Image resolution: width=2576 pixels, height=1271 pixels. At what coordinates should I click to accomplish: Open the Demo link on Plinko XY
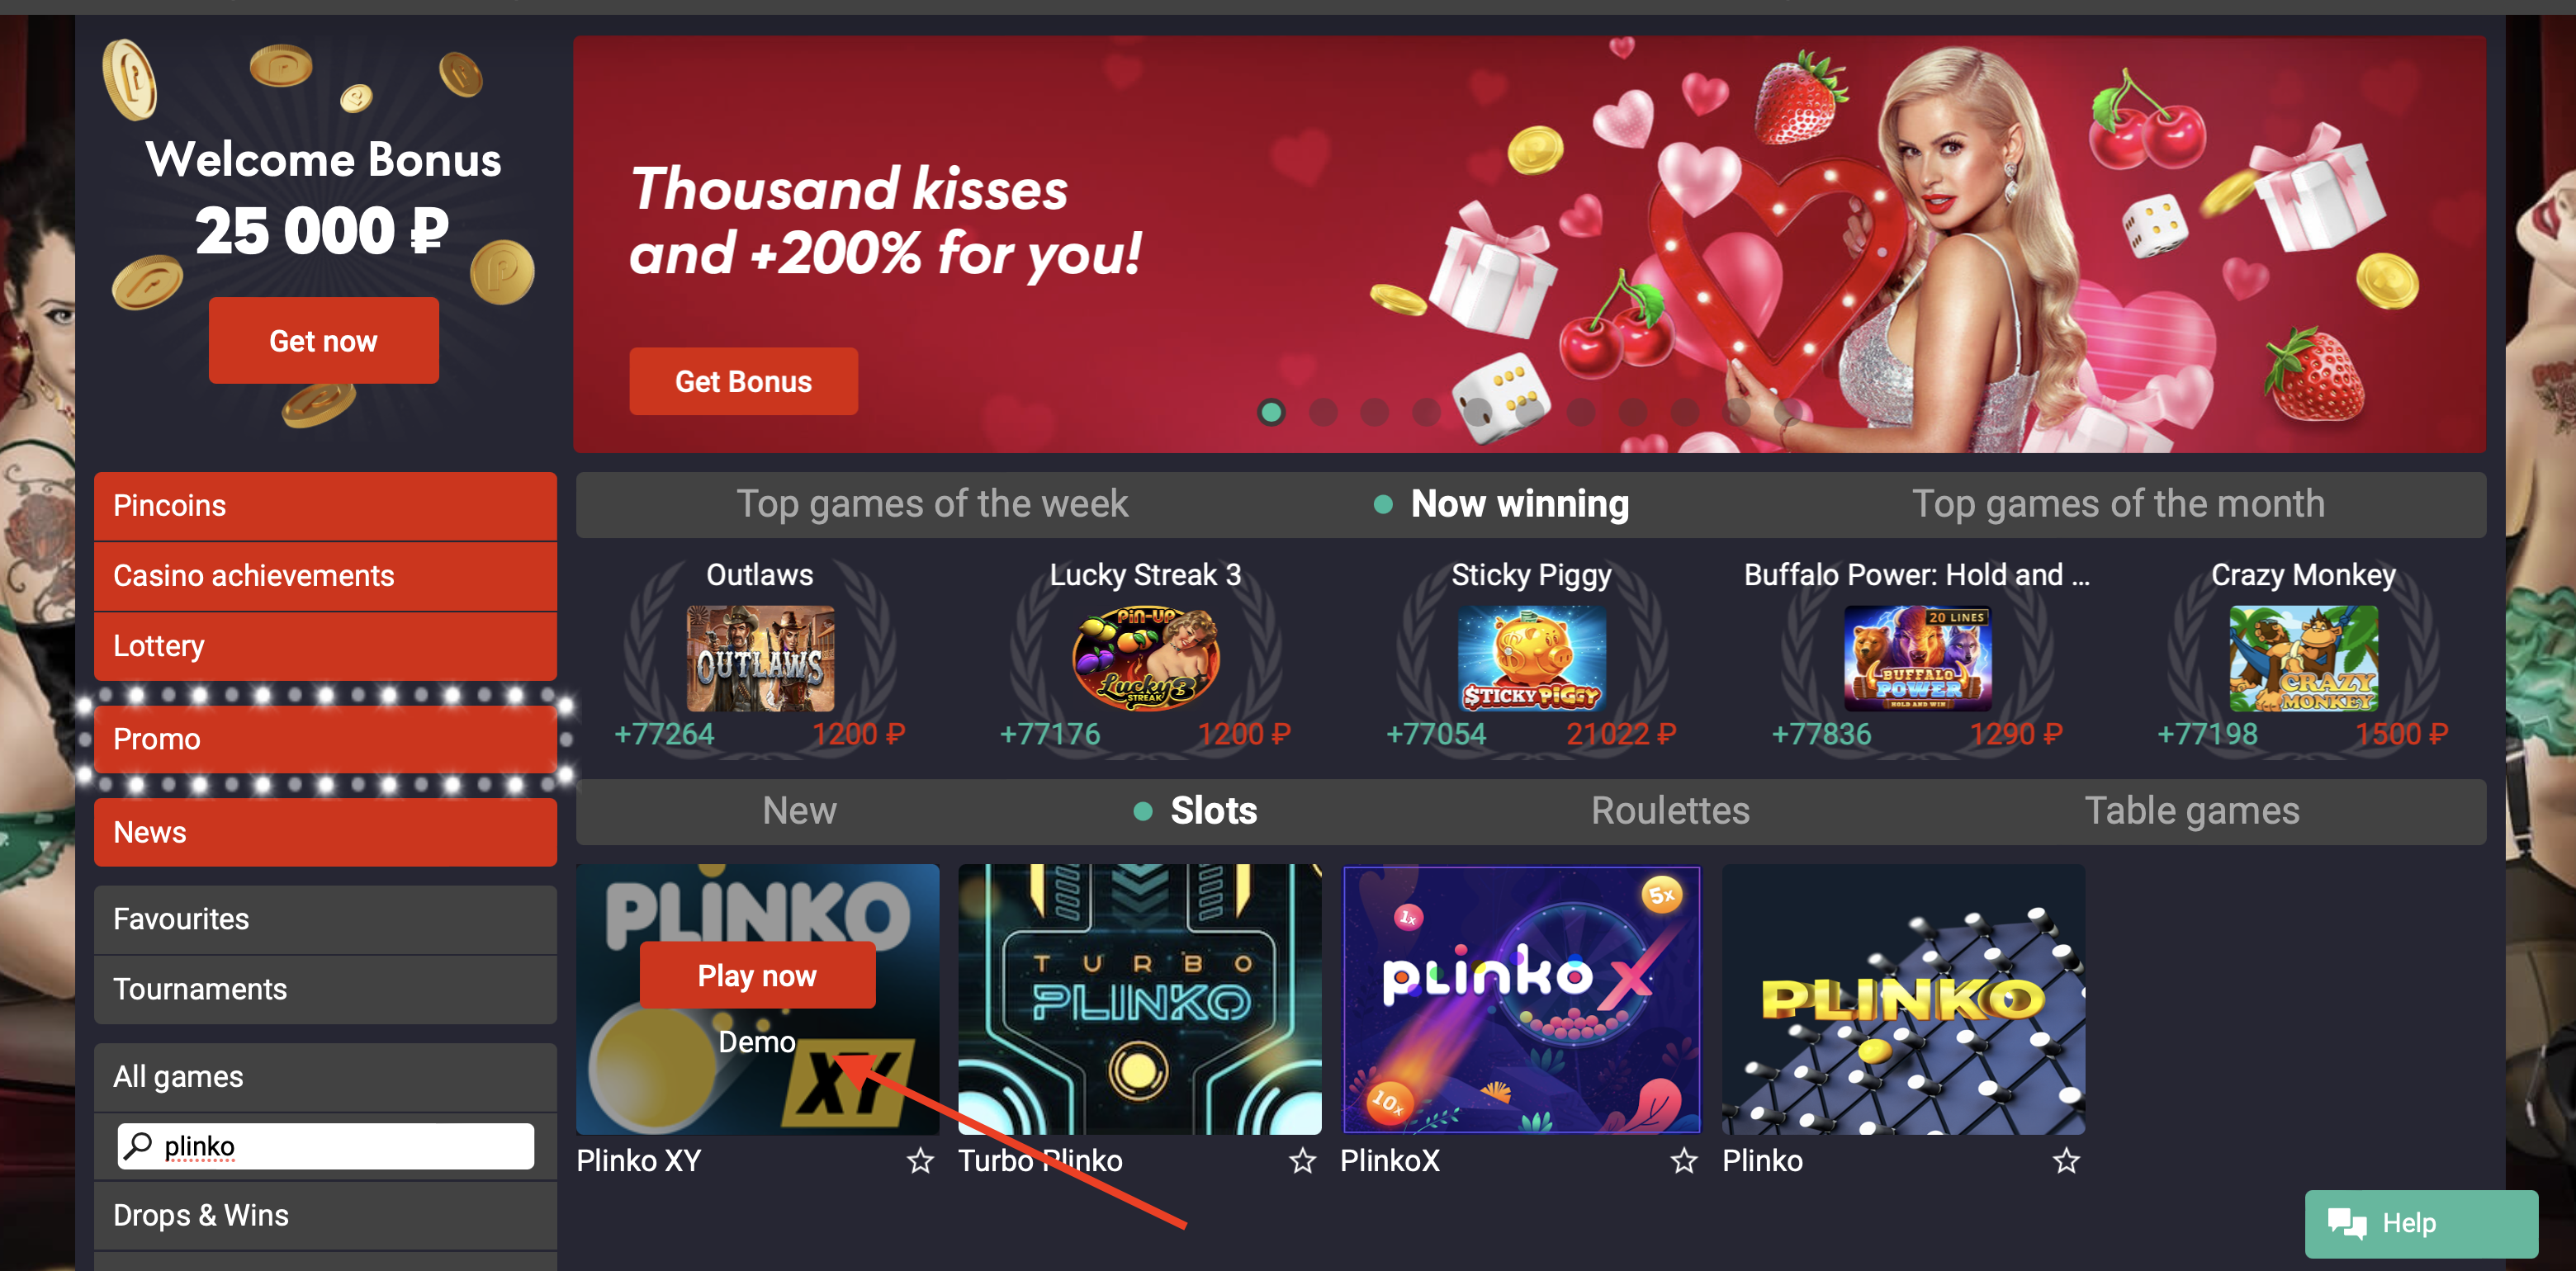[756, 1042]
